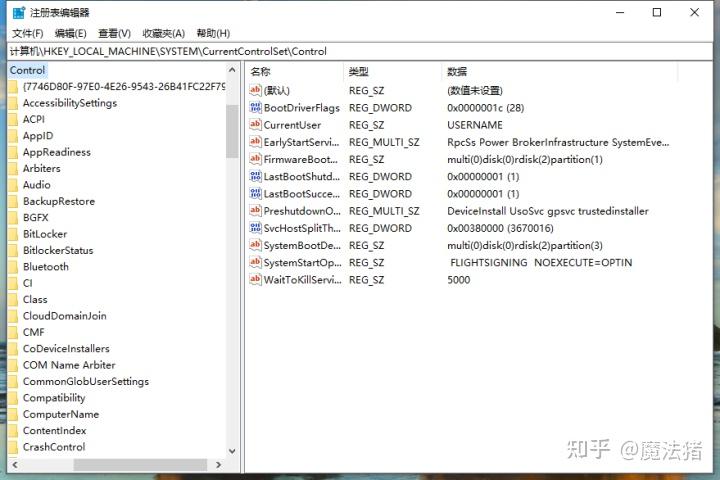Click the tree vertical scrollbar down arrow

(x=232, y=451)
